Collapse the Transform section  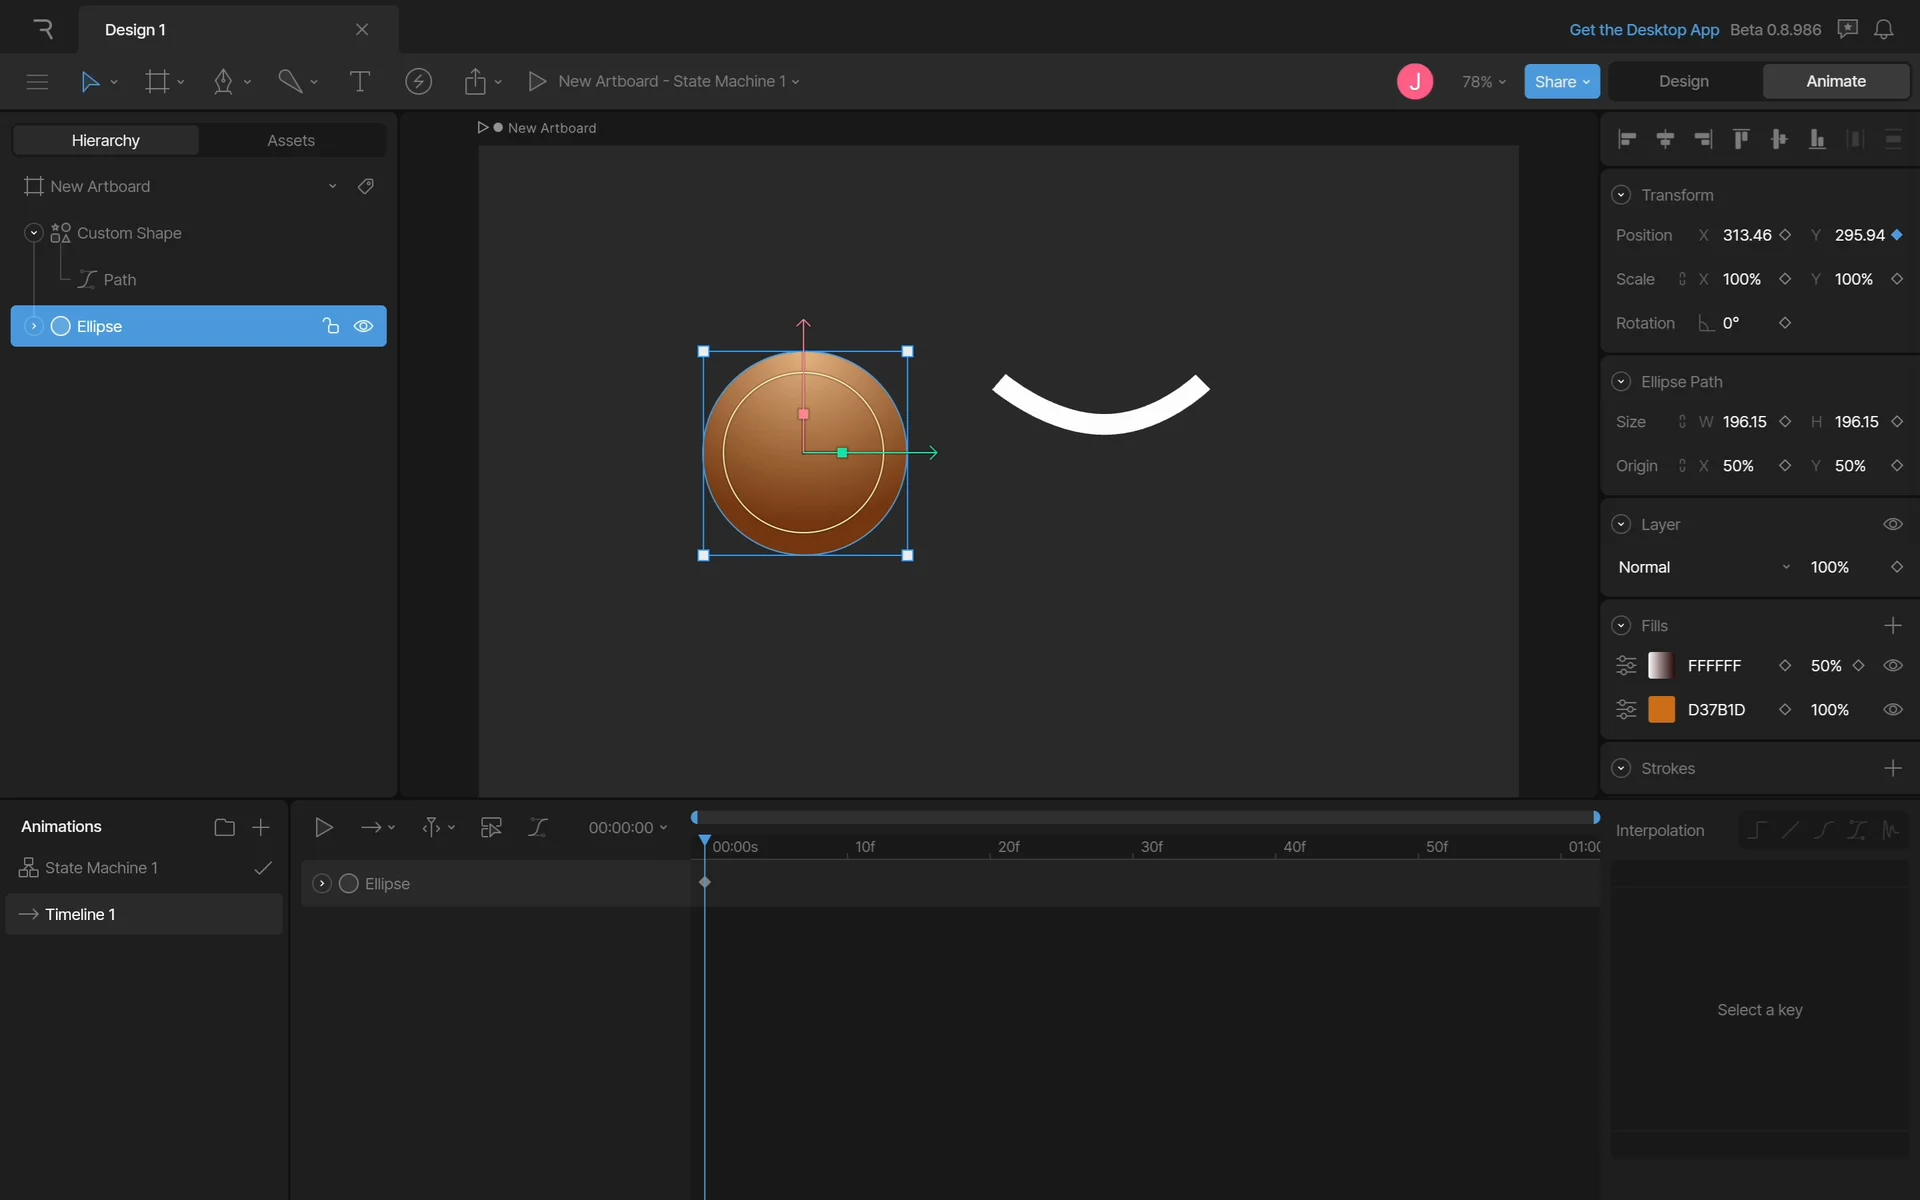click(1621, 195)
